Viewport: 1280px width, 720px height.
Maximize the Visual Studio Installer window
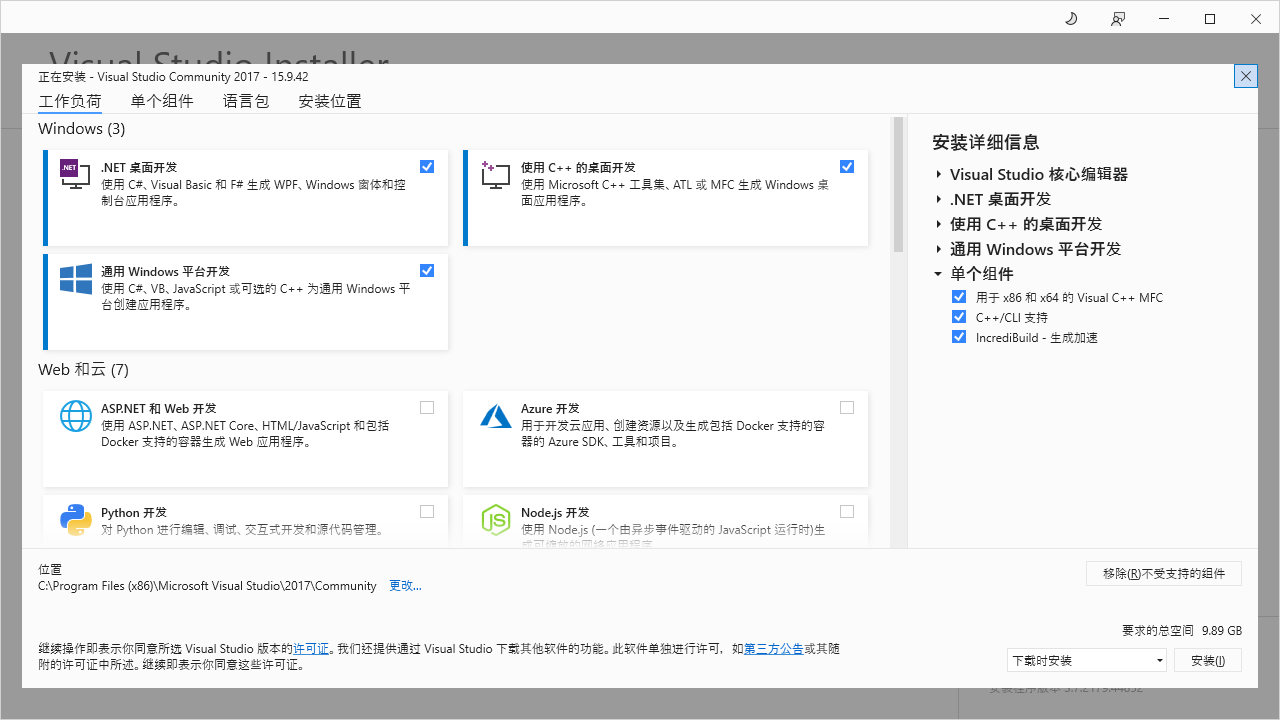point(1210,19)
